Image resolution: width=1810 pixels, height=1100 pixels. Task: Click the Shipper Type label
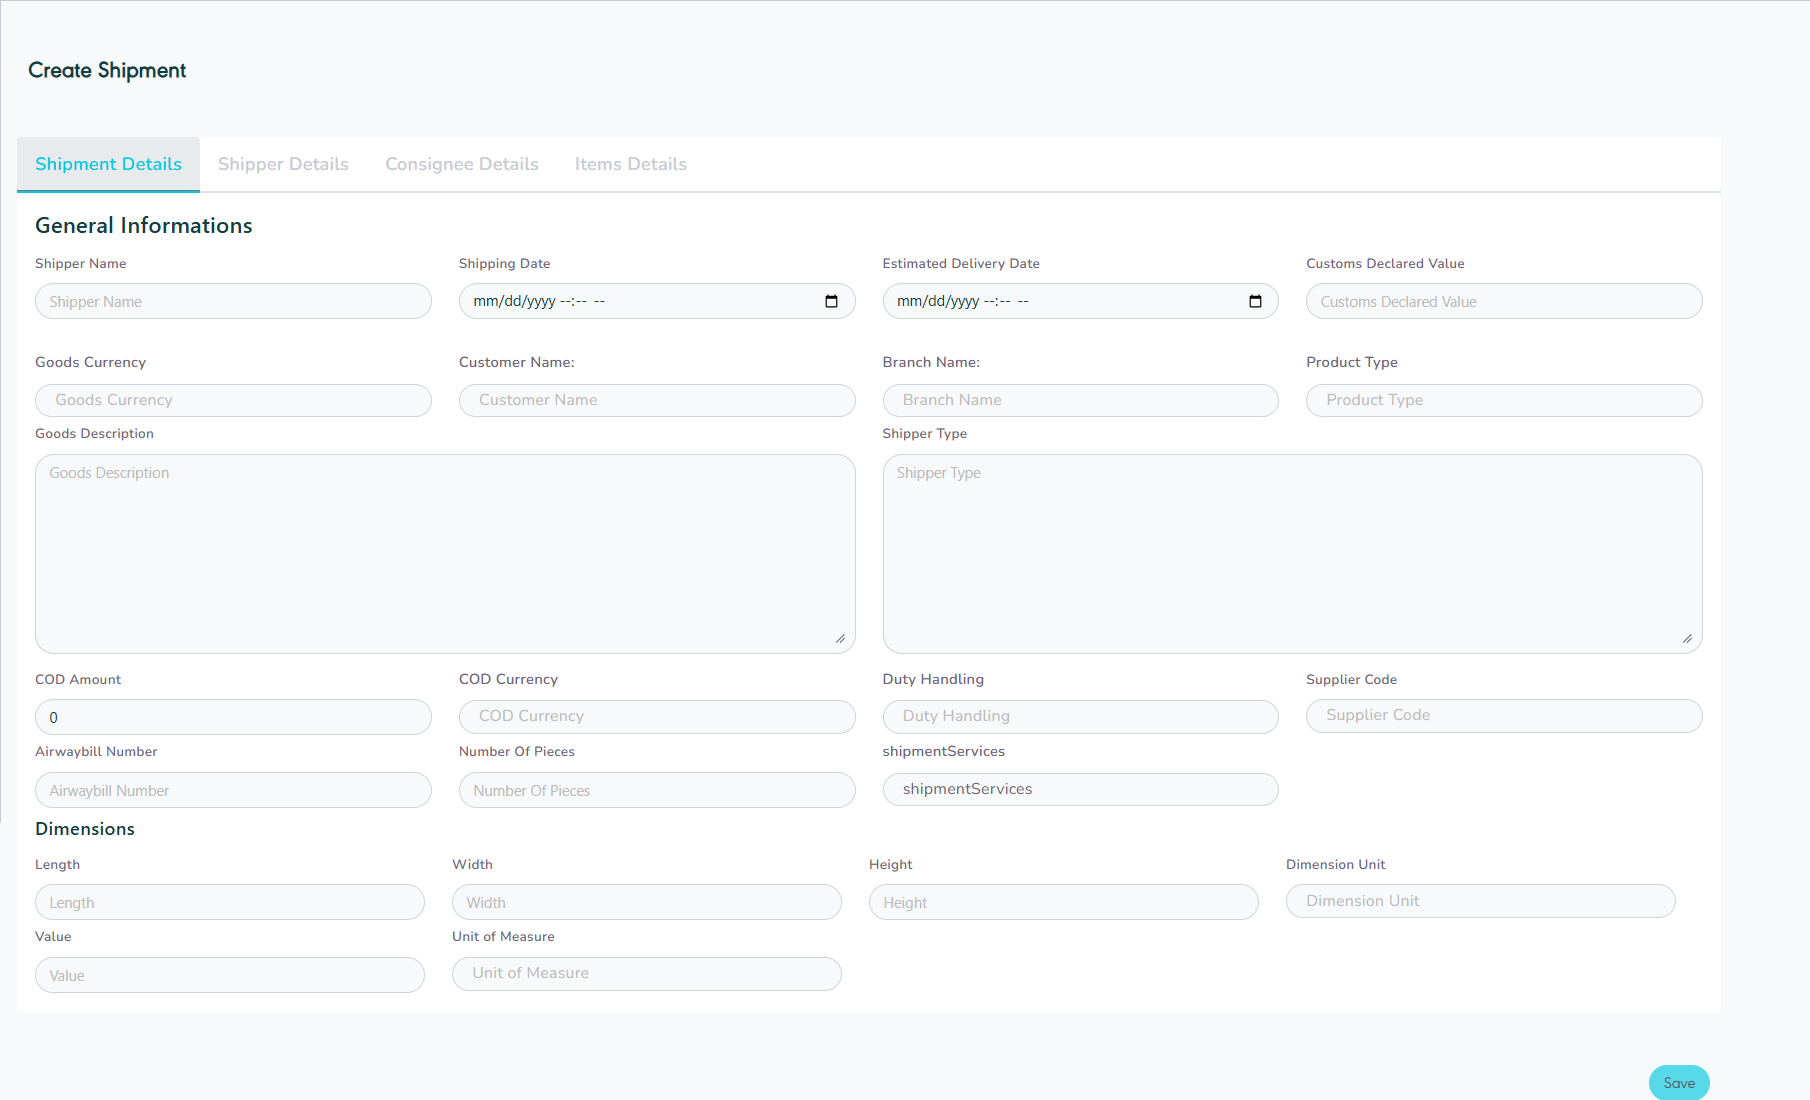tap(925, 433)
